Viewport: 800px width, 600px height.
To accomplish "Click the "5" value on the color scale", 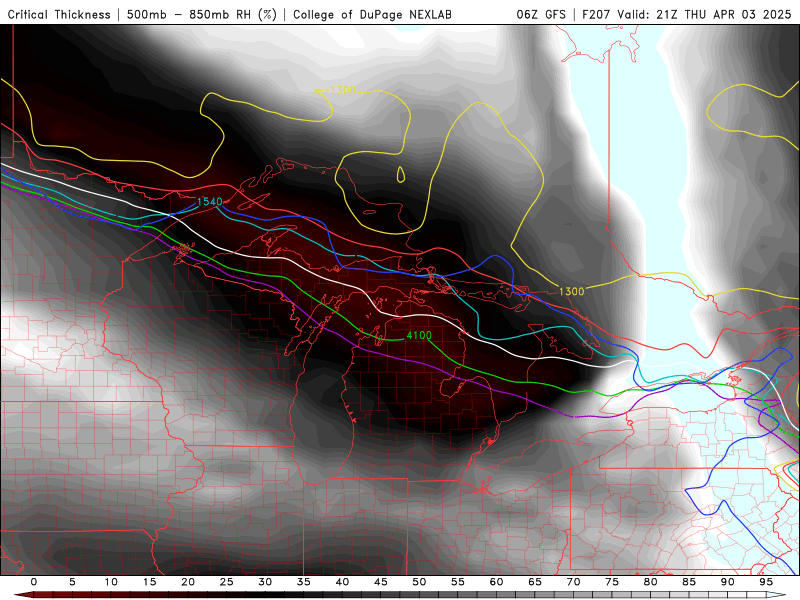I will (x=72, y=582).
